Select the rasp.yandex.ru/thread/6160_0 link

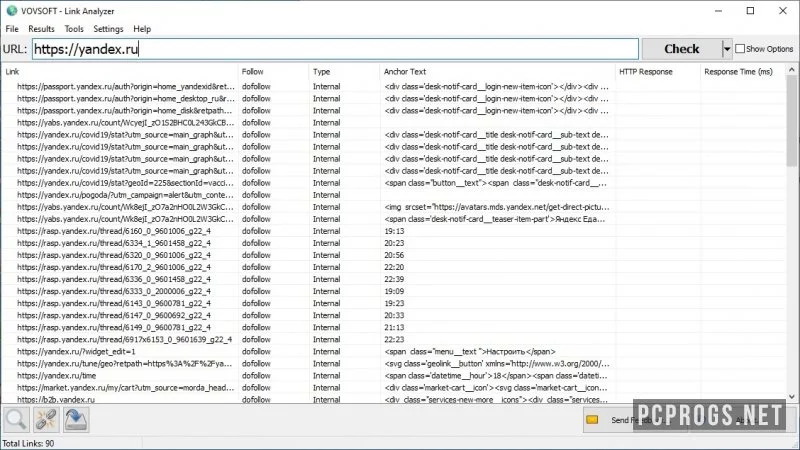114,231
